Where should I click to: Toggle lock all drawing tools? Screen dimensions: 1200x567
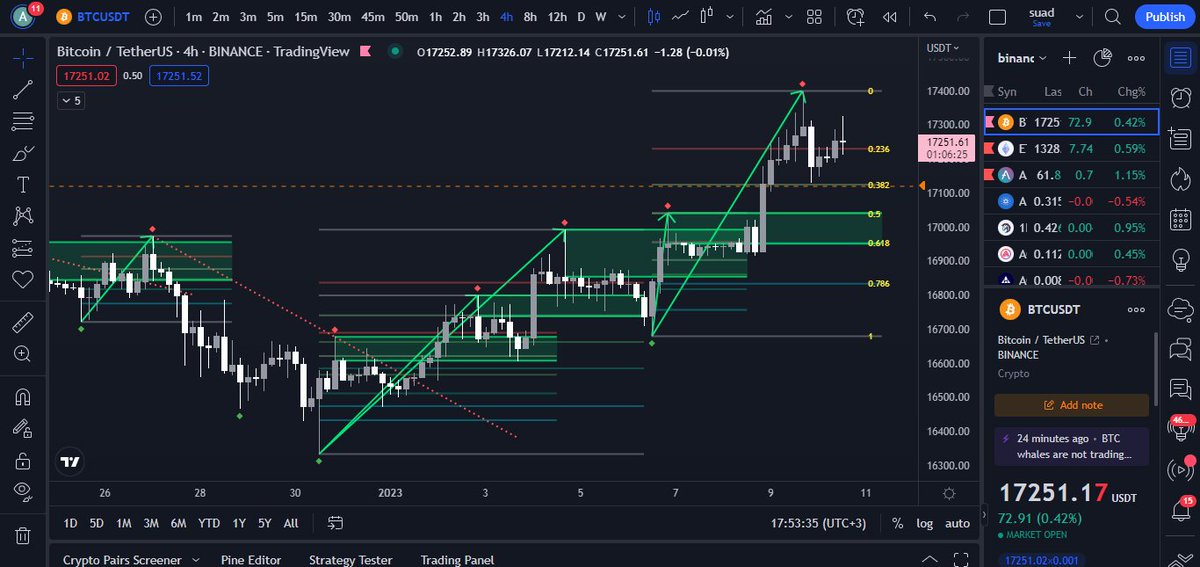click(x=23, y=460)
